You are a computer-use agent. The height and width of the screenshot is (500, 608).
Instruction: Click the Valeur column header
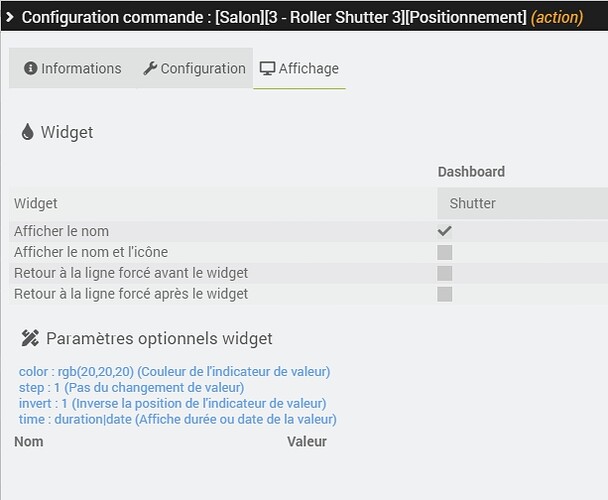point(307,441)
